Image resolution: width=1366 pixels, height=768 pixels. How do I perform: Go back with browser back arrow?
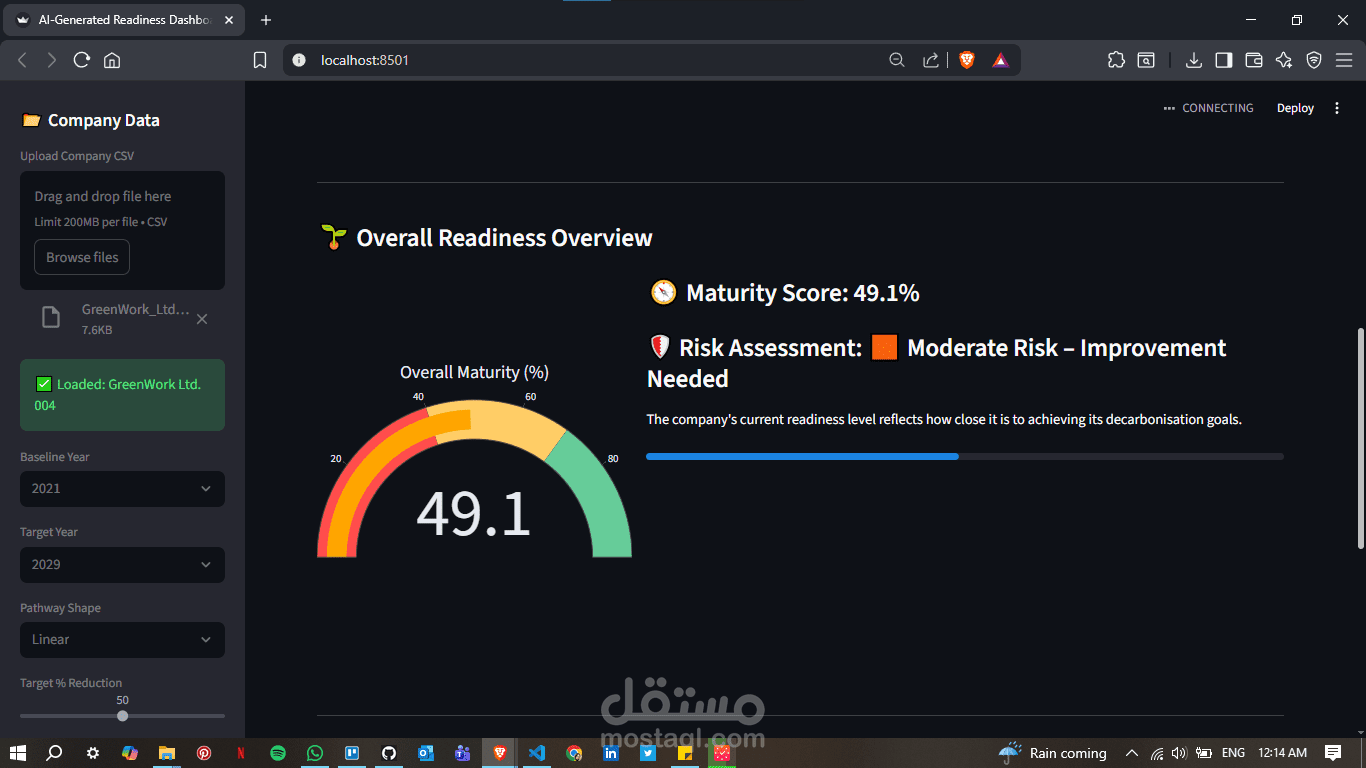(22, 60)
